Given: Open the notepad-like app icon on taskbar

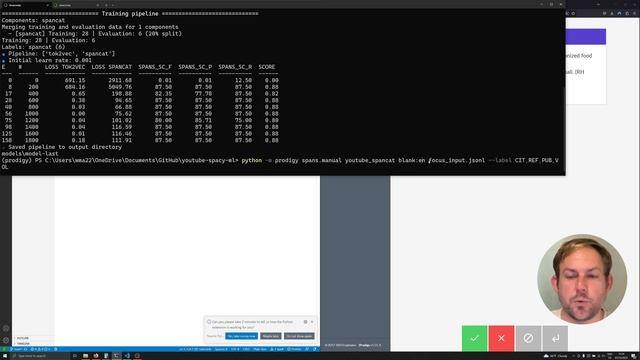Looking at the screenshot, I should 106,356.
